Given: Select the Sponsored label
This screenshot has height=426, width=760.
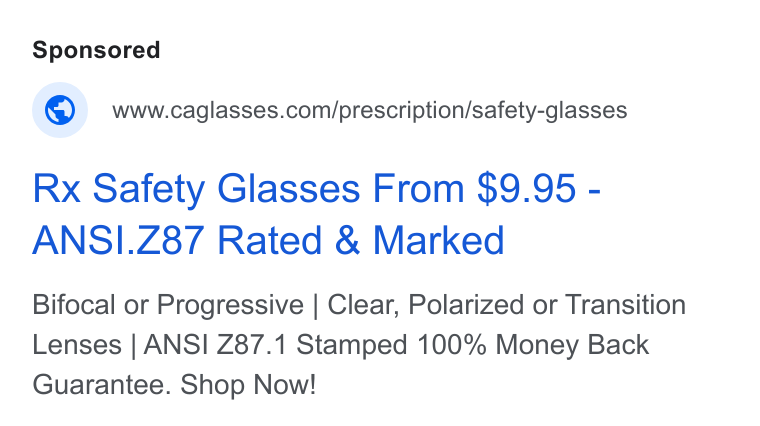Looking at the screenshot, I should [96, 50].
